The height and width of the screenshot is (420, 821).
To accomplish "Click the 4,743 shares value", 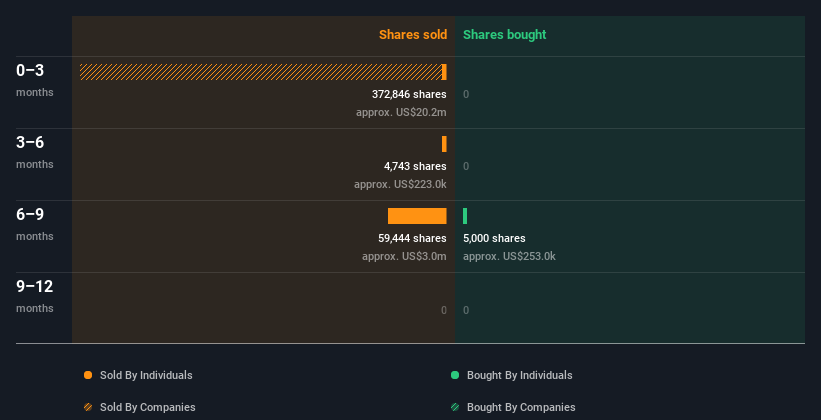I will tap(415, 166).
